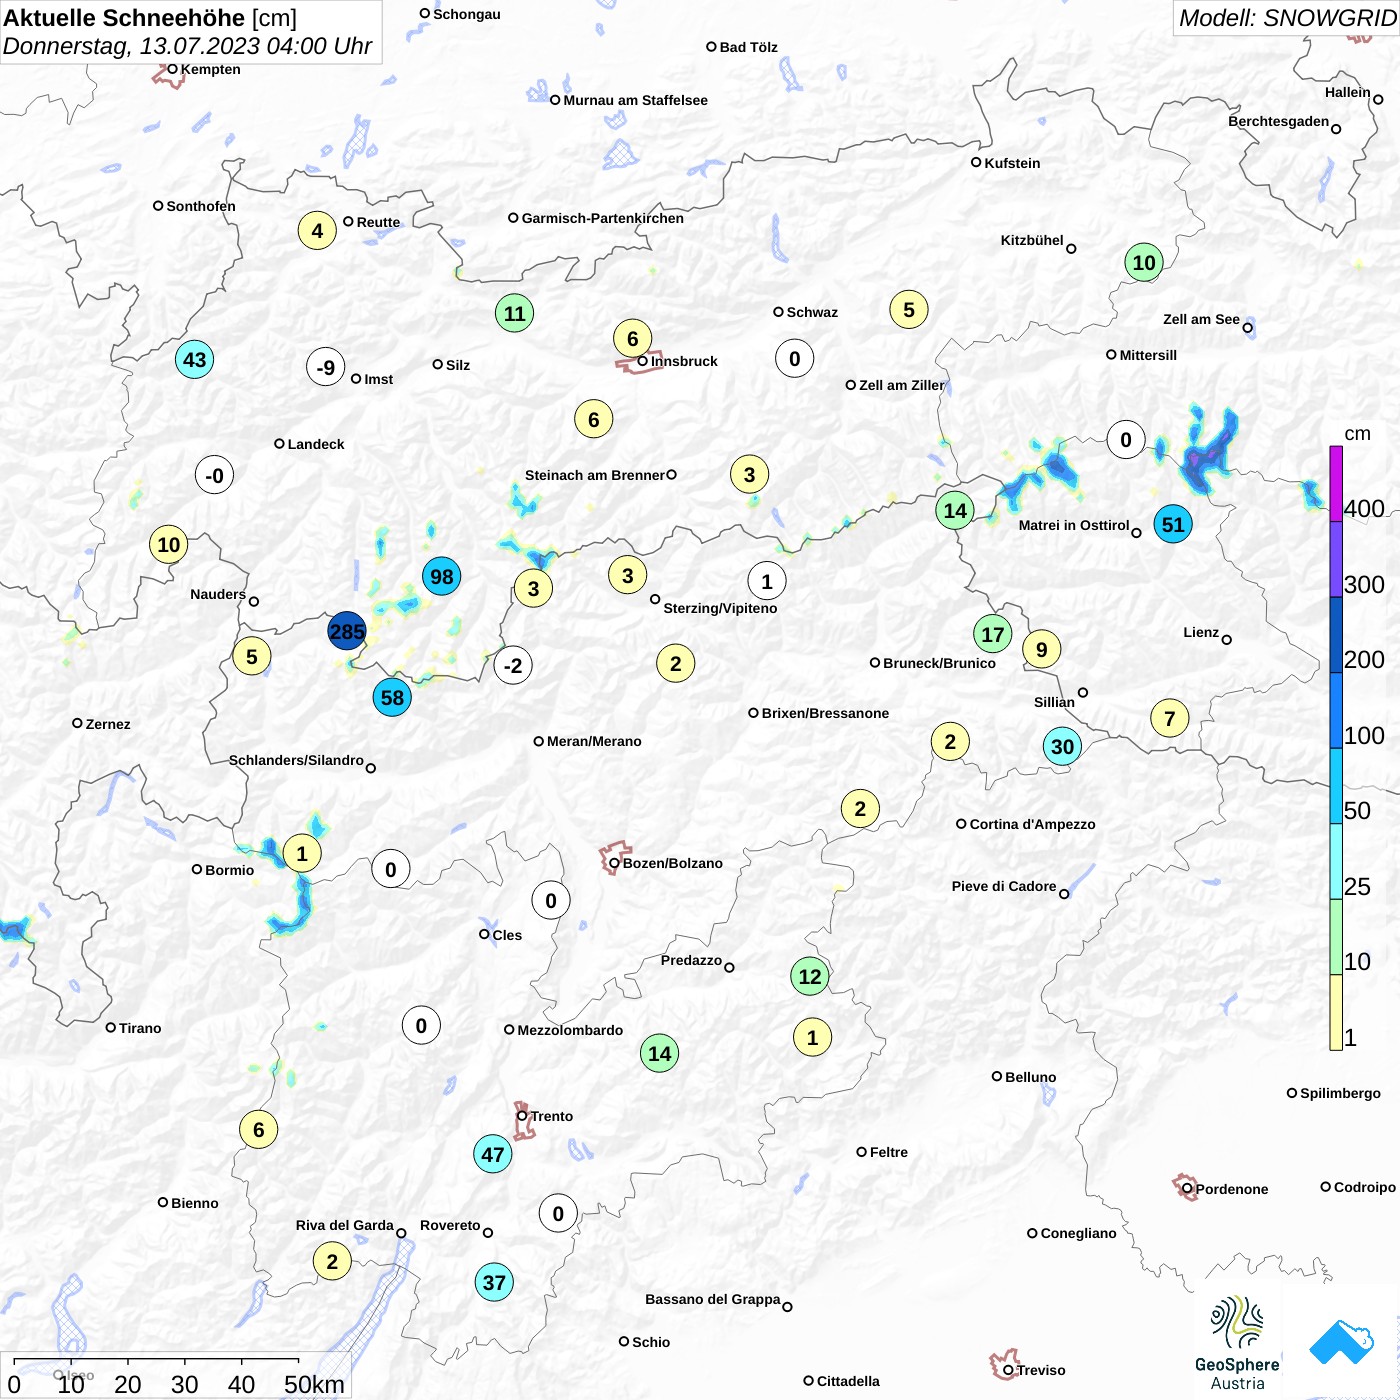Select the station marker showing 4 near Reutte

pos(317,231)
